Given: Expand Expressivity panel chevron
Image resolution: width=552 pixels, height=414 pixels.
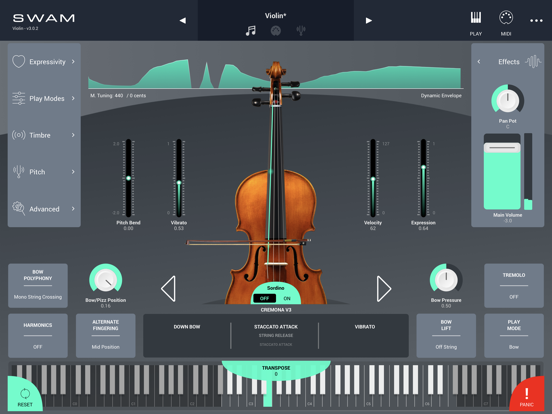Looking at the screenshot, I should tap(73, 62).
